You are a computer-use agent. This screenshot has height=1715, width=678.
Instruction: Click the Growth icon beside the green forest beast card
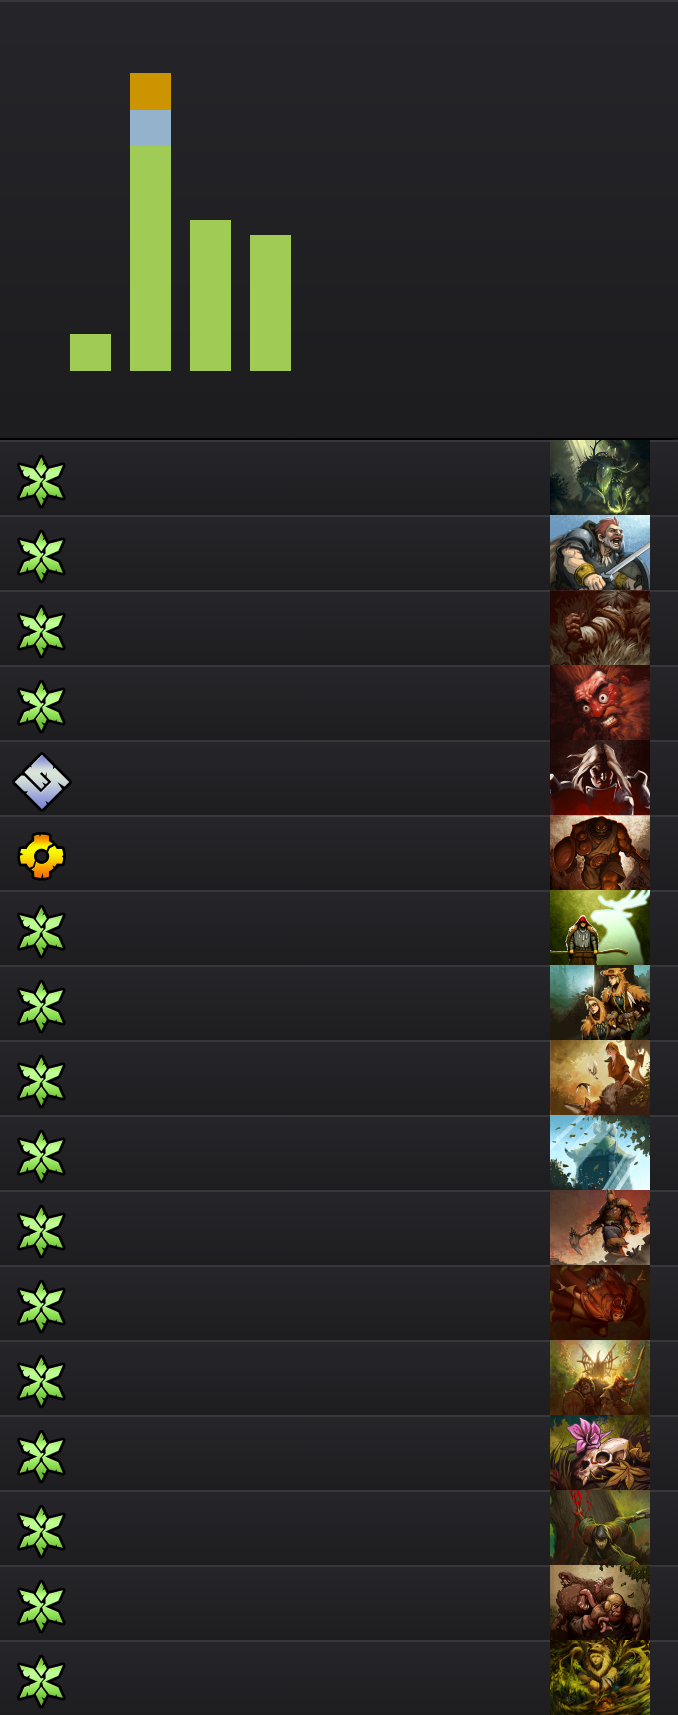click(x=41, y=481)
